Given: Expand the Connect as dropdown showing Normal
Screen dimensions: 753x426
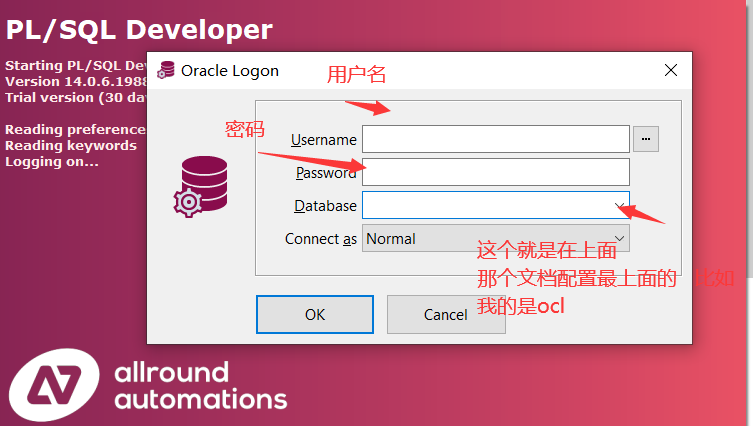Looking at the screenshot, I should click(496, 238).
